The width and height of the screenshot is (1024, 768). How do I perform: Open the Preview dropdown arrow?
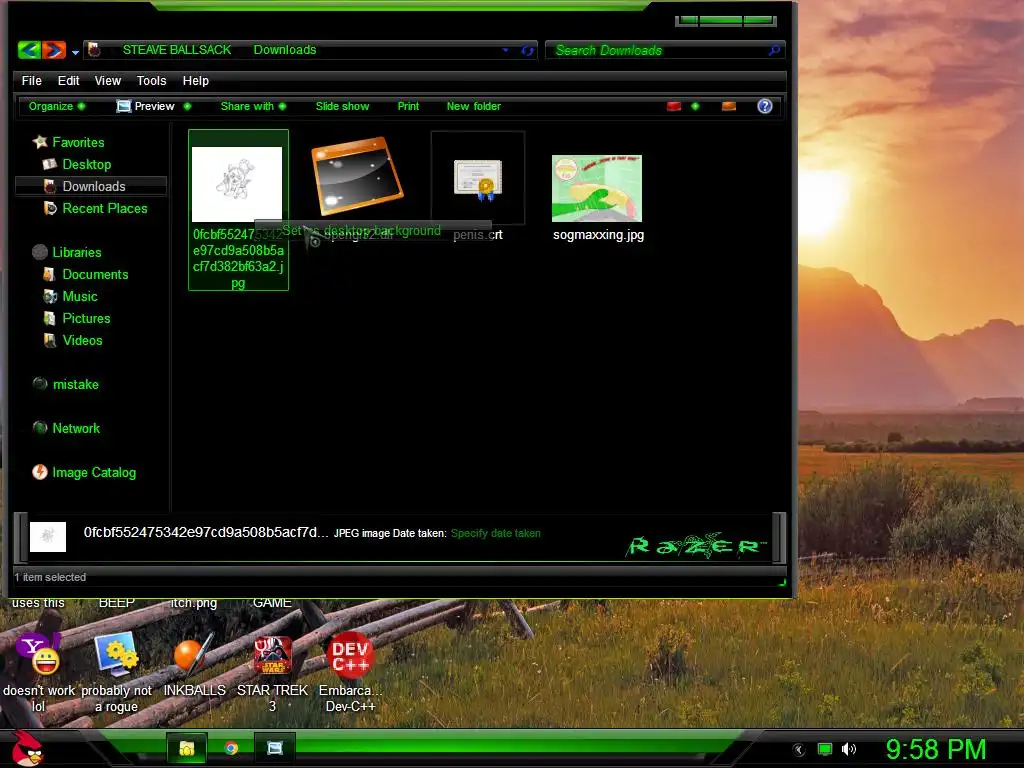point(187,106)
